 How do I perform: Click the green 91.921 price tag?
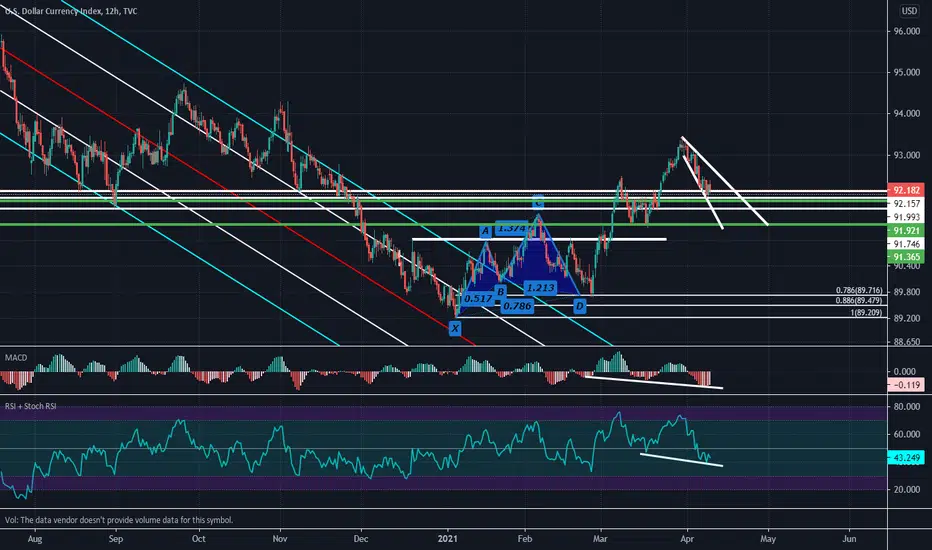(906, 231)
